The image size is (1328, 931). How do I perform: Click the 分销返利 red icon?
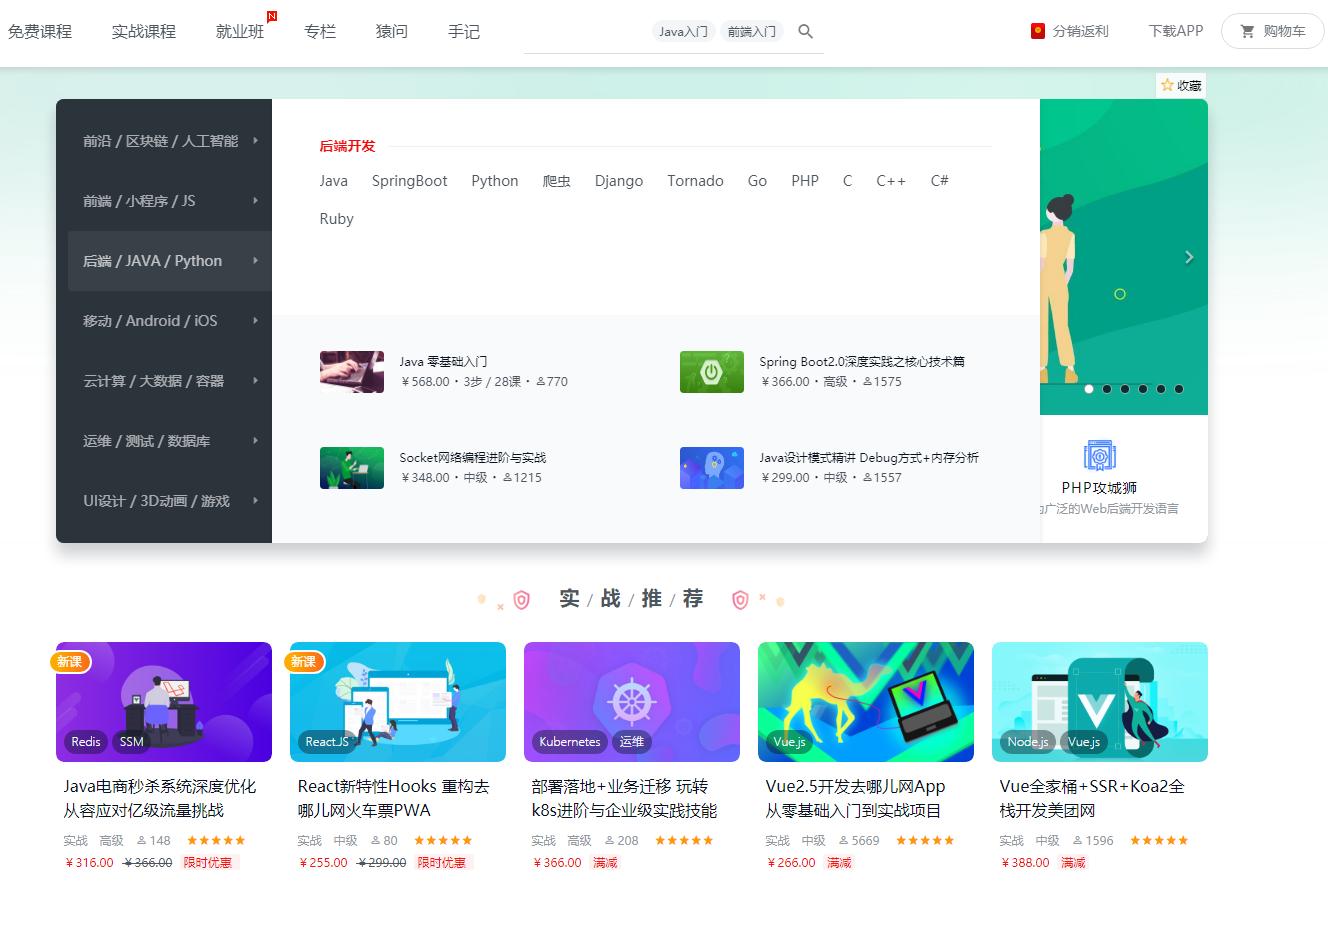pos(1038,31)
